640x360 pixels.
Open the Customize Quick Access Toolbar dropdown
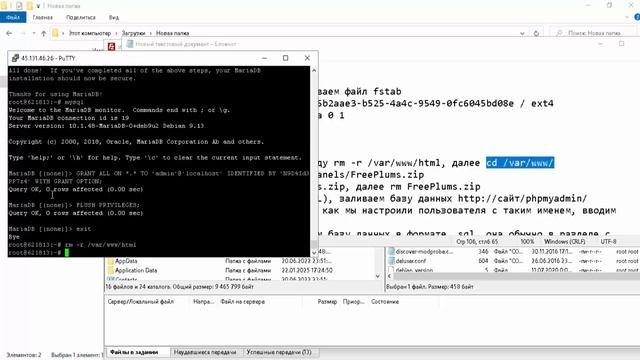coord(38,6)
